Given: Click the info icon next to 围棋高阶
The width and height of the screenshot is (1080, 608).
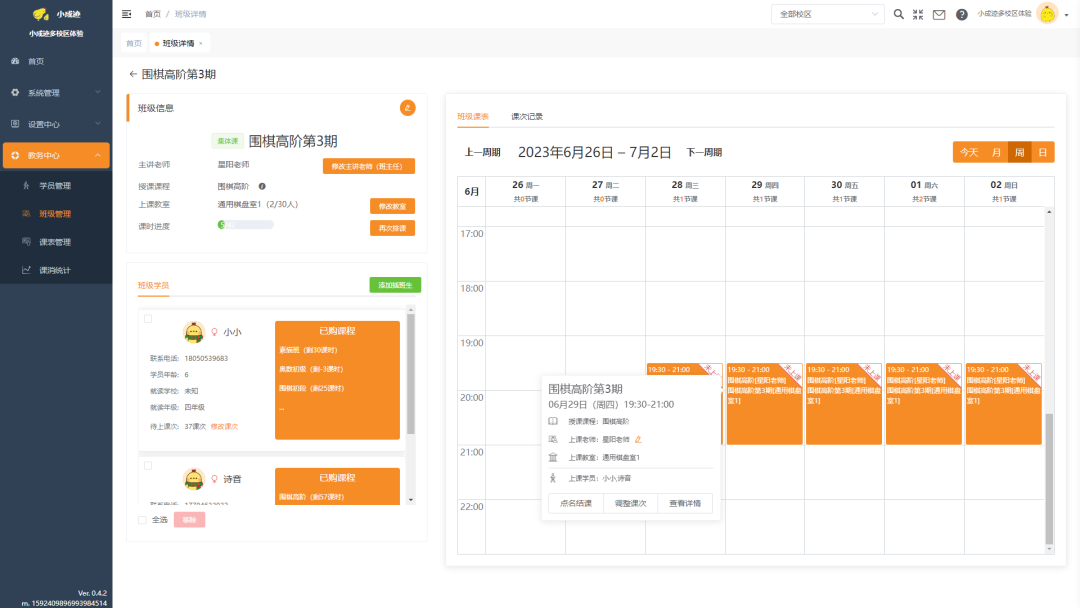Looking at the screenshot, I should (x=262, y=186).
